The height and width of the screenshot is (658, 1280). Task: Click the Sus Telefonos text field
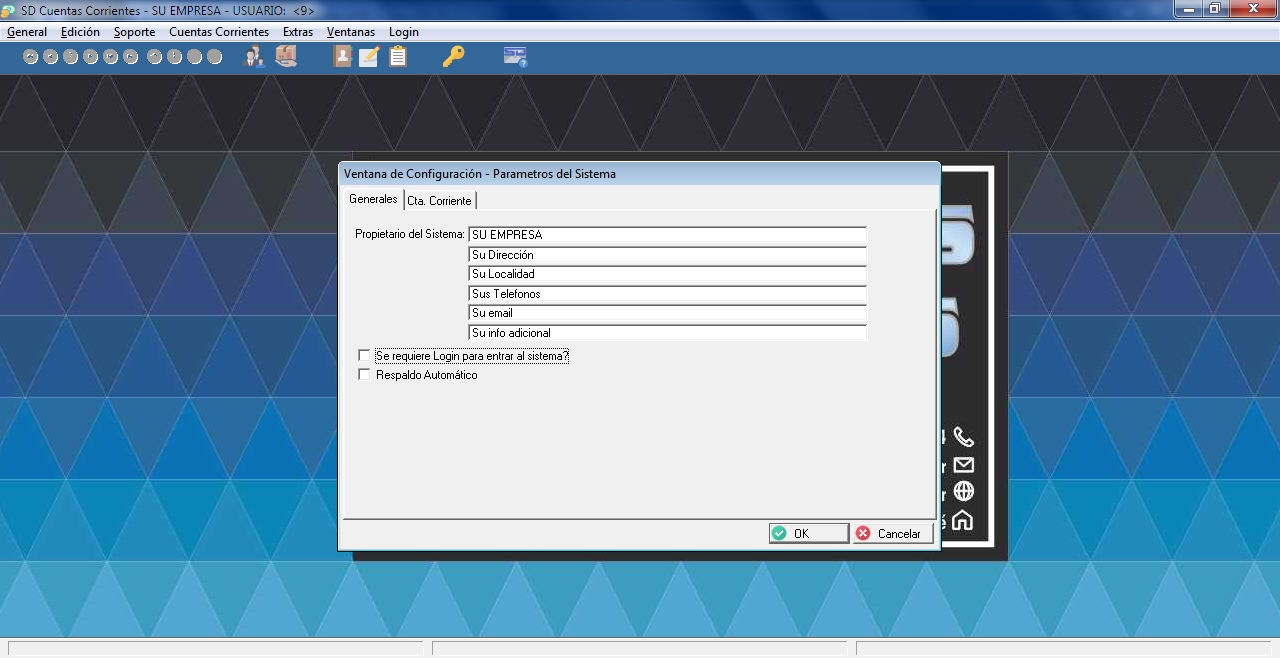point(666,294)
